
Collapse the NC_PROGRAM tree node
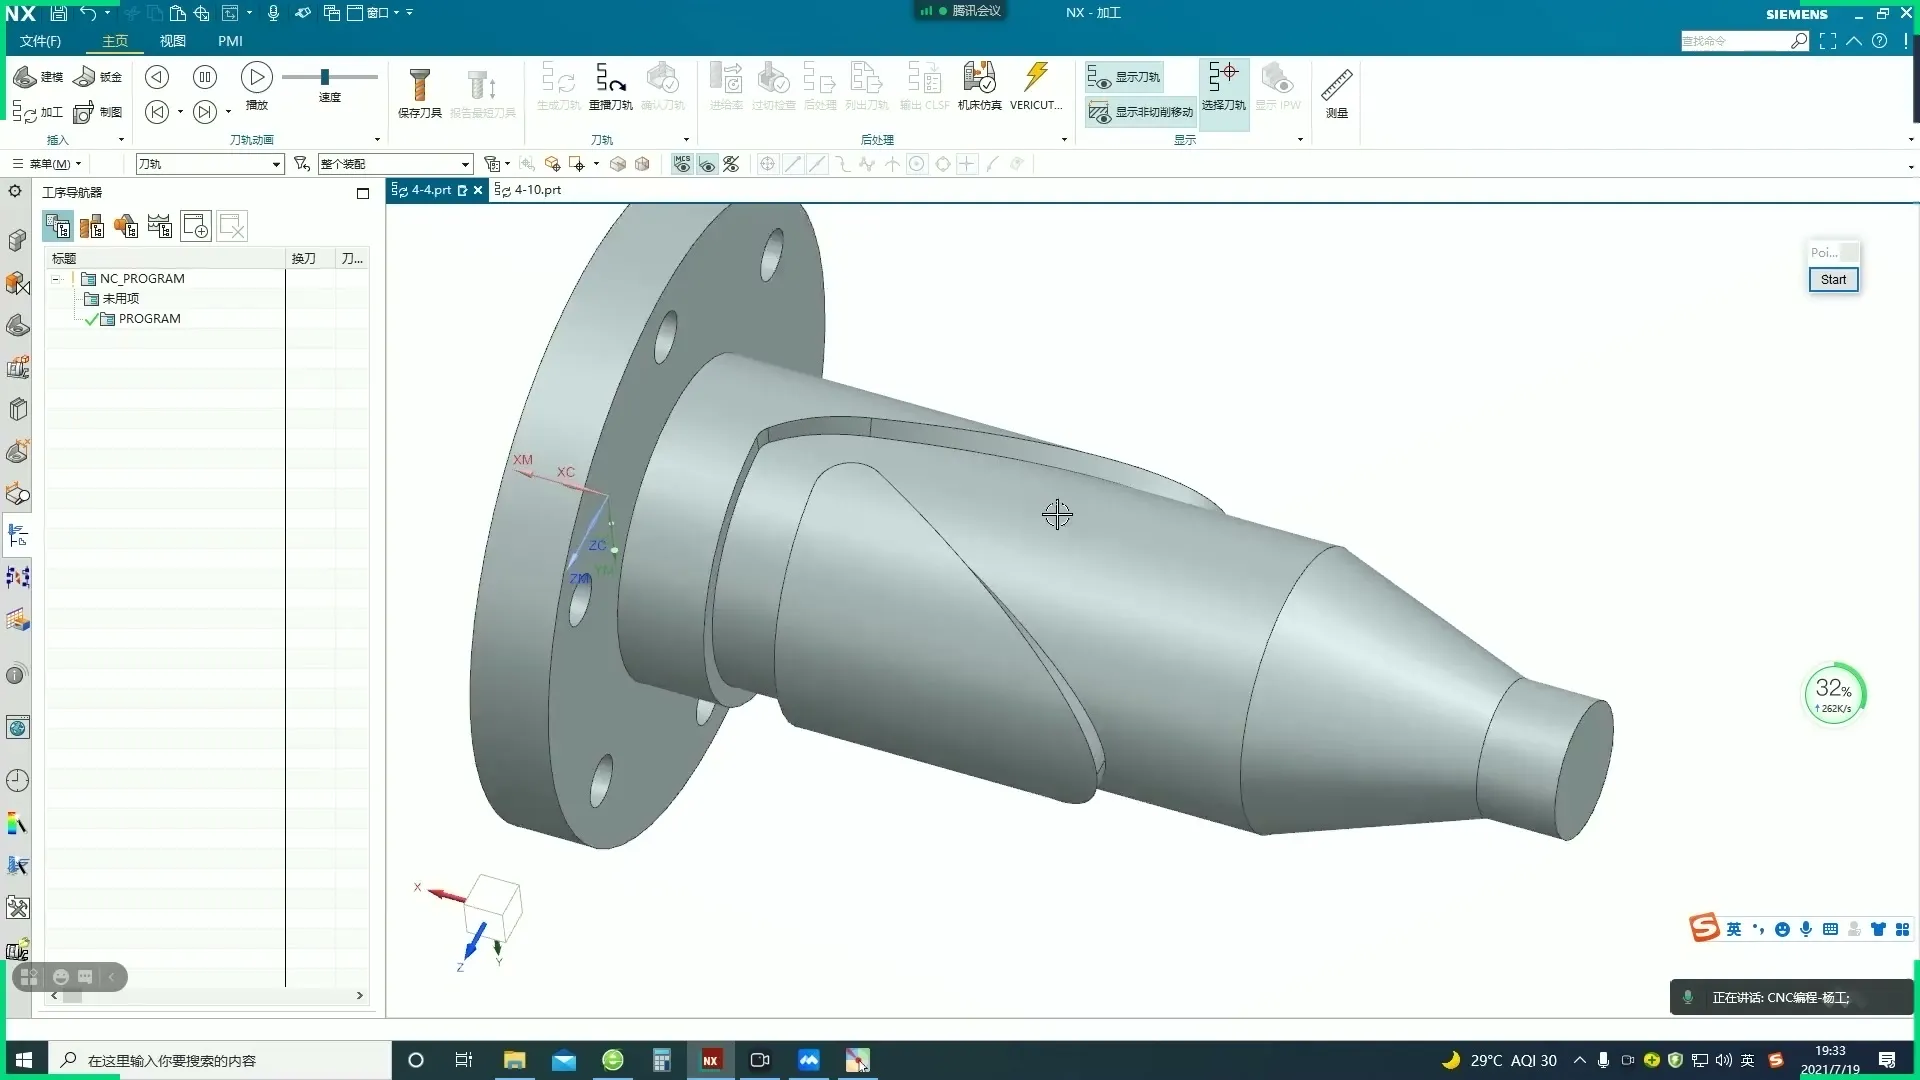click(x=57, y=279)
